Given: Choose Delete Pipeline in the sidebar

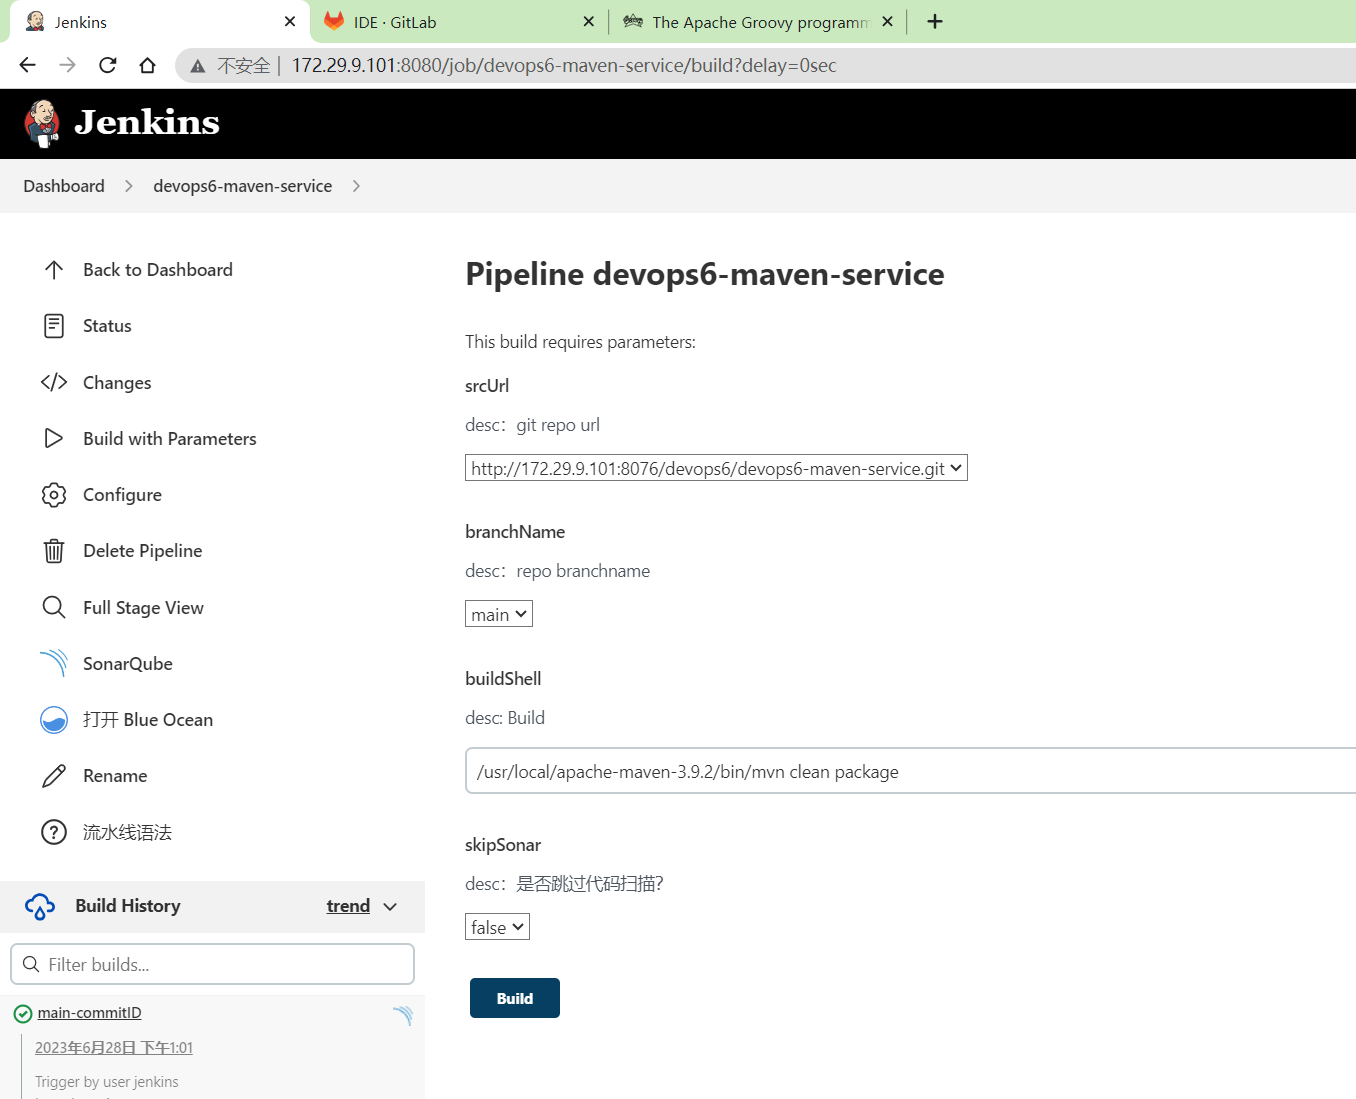Looking at the screenshot, I should (143, 551).
